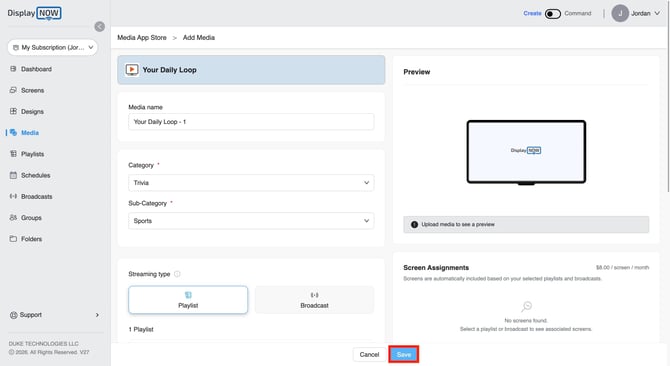670x366 pixels.
Task: Click the Folders menu item
Action: point(32,239)
